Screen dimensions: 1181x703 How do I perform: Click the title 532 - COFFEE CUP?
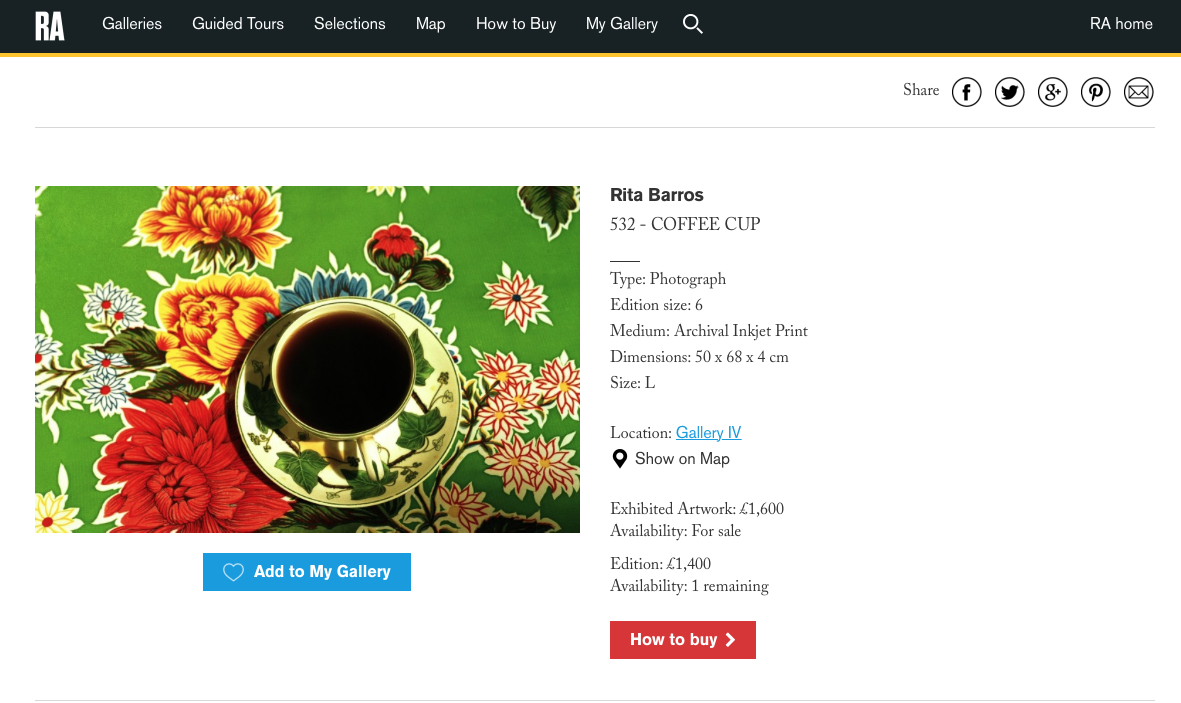685,225
